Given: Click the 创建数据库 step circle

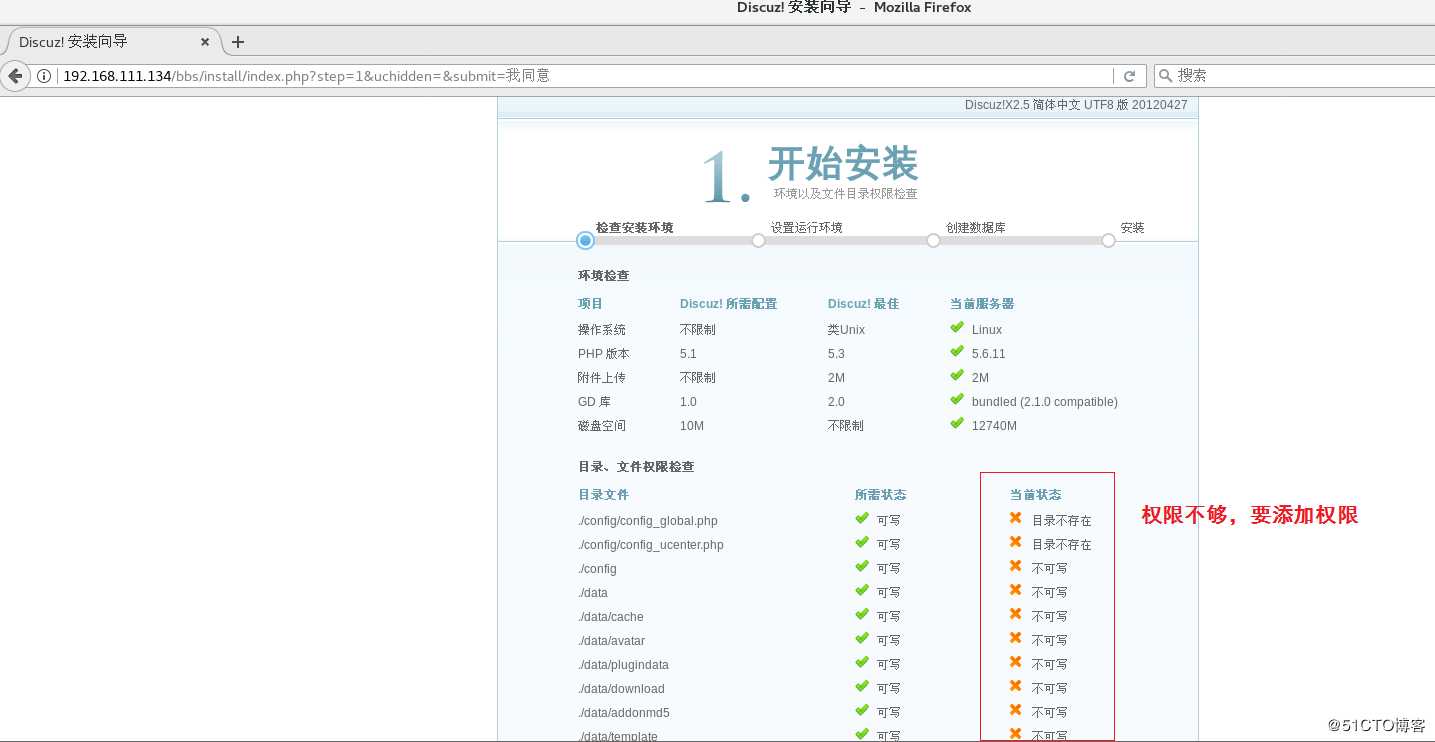Looking at the screenshot, I should click(x=933, y=240).
